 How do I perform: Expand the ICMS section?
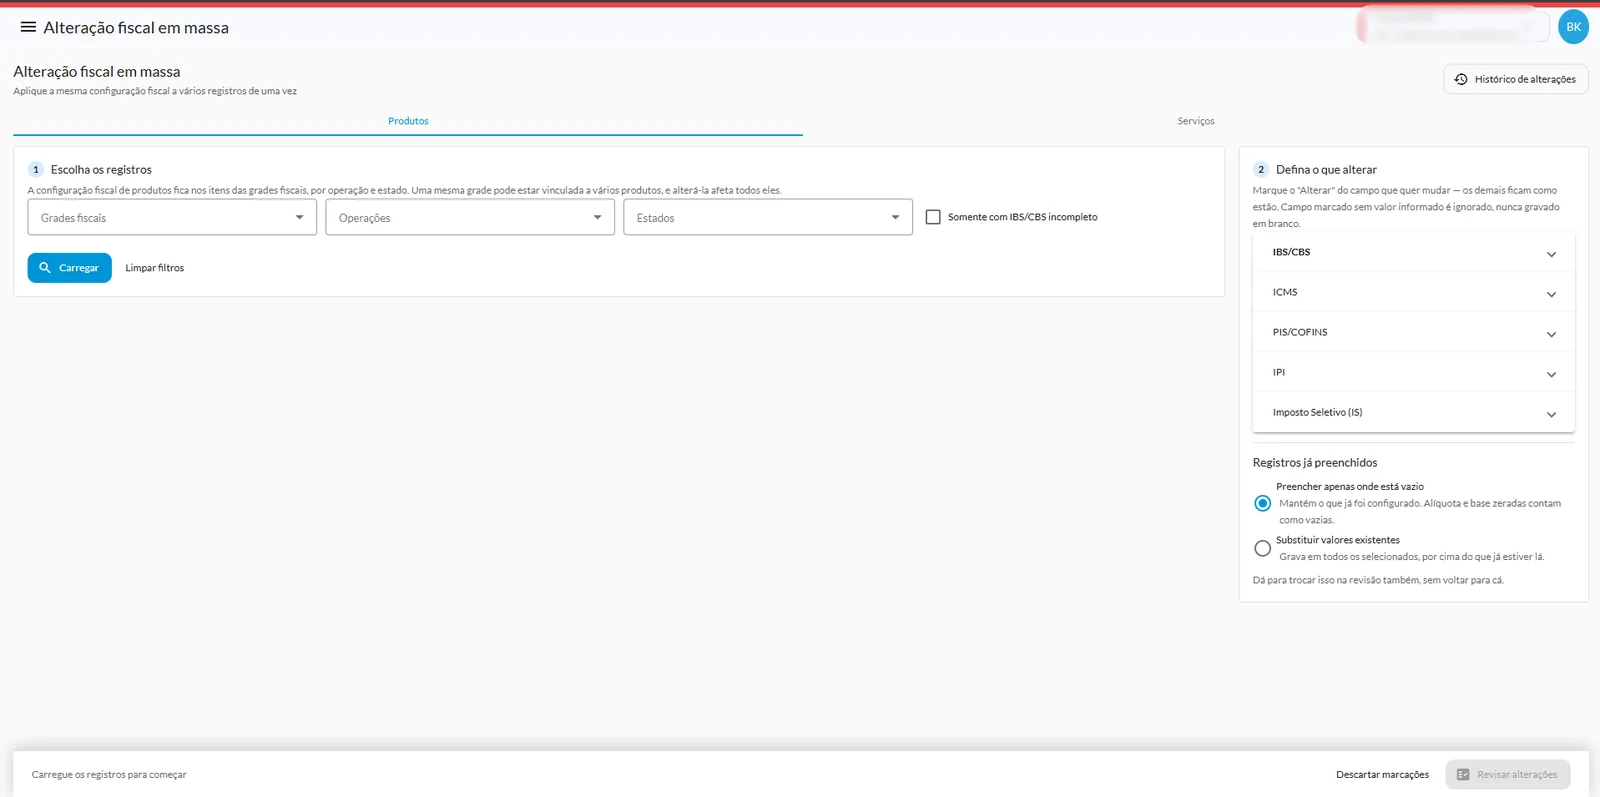coord(1414,292)
